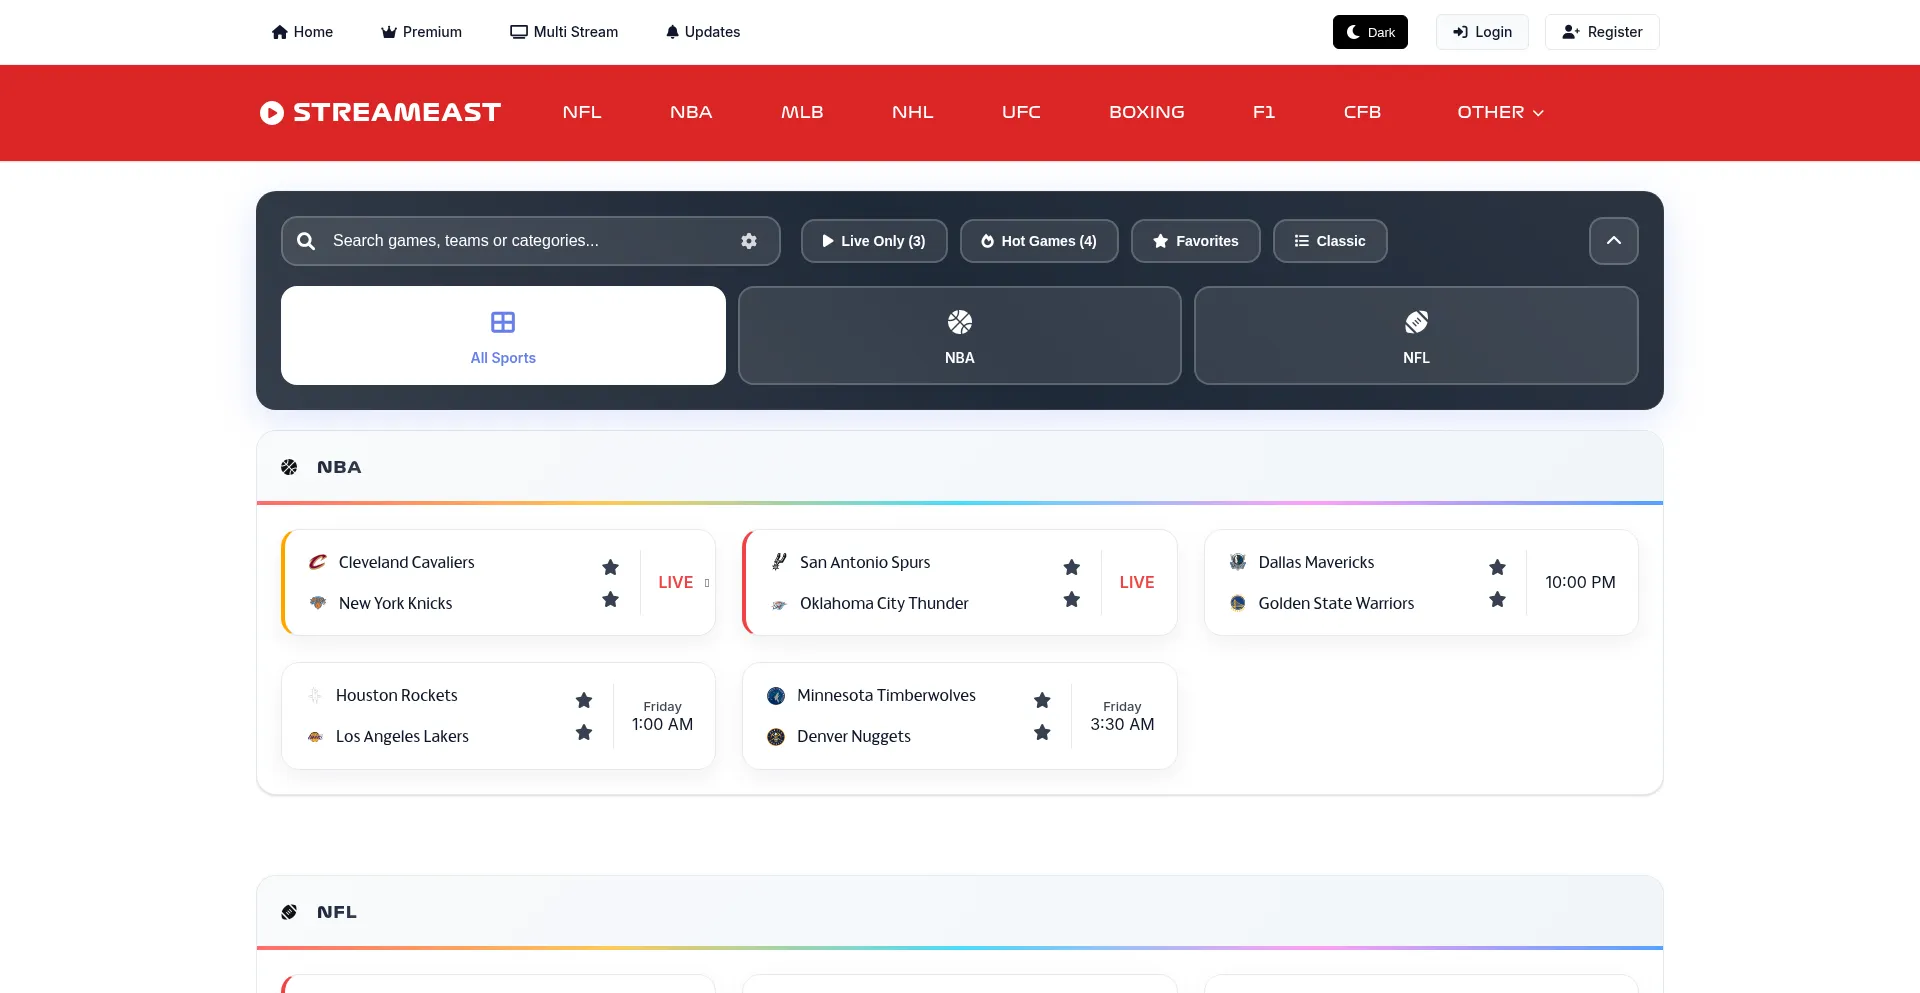
Task: Click Minnesota Timberwolves team logo
Action: [776, 695]
